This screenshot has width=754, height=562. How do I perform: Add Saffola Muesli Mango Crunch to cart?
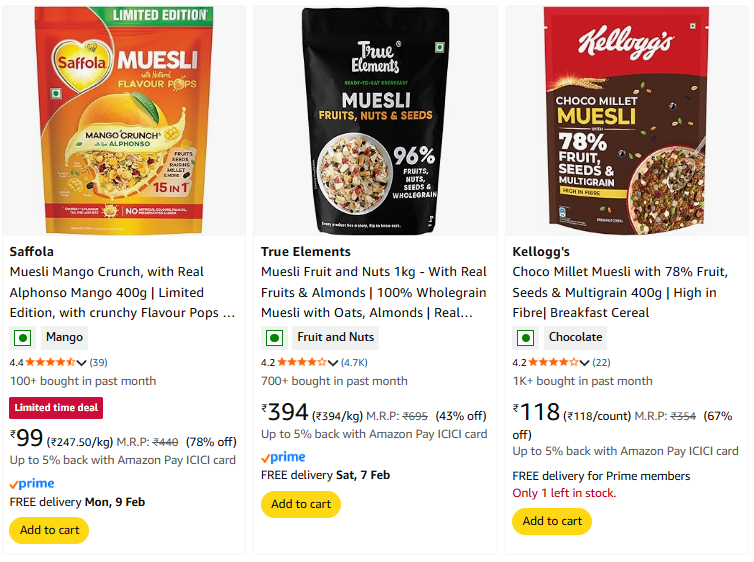(49, 530)
